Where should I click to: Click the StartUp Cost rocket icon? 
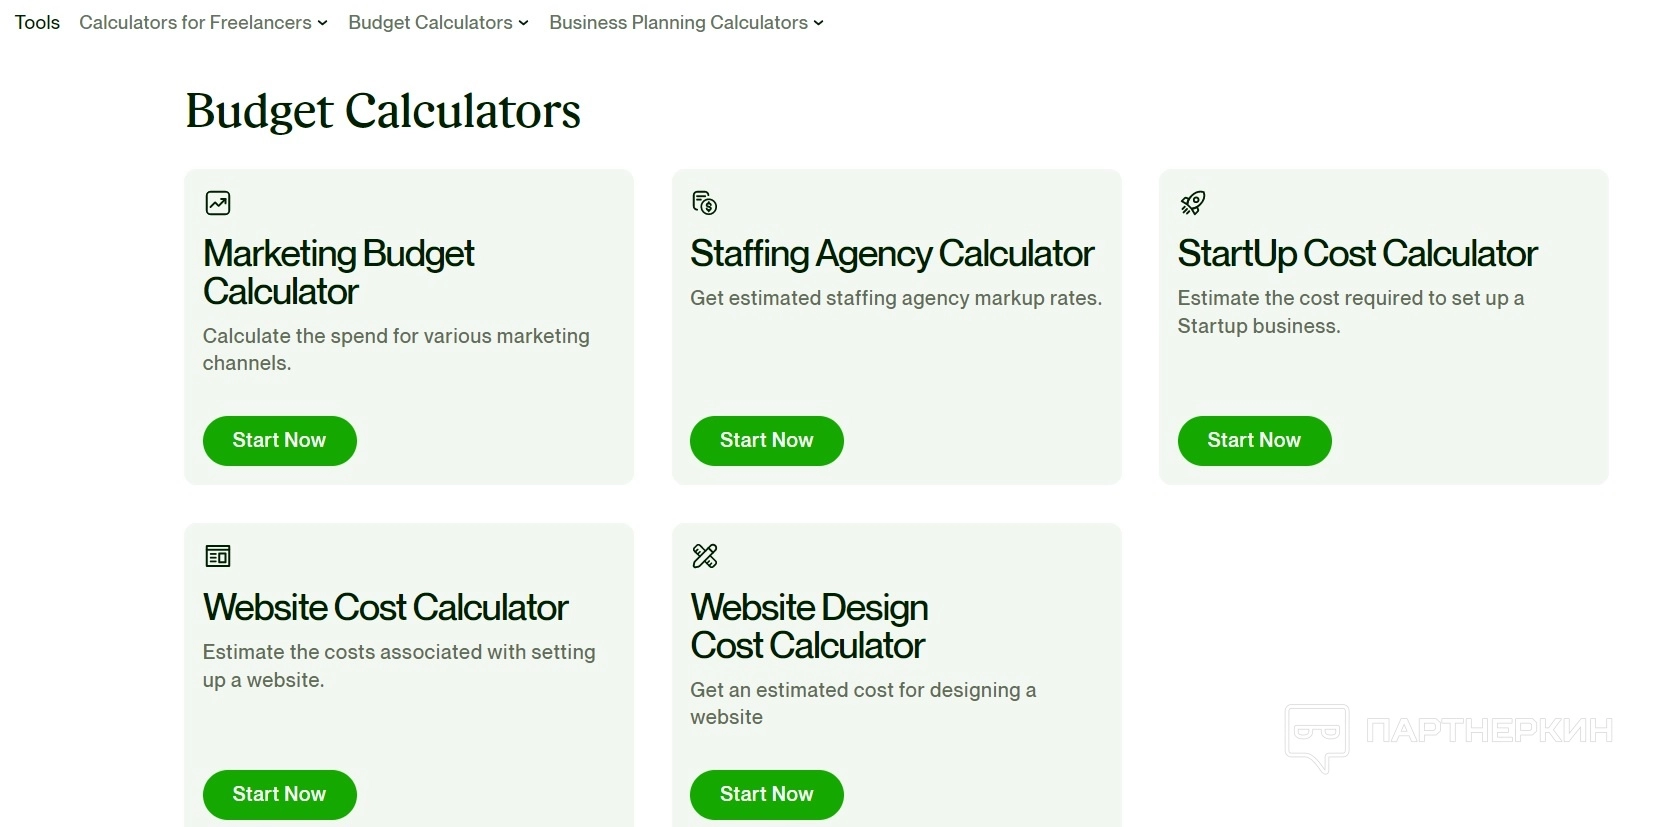tap(1193, 203)
